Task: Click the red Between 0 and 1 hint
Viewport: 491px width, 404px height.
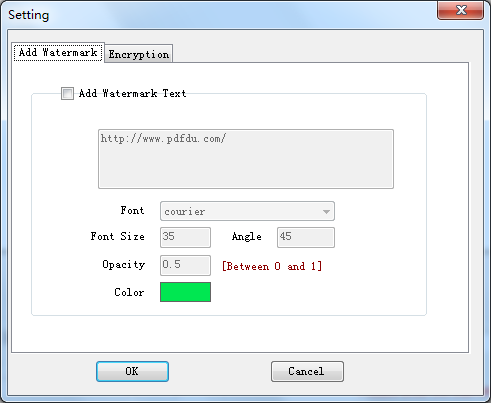Action: click(272, 266)
